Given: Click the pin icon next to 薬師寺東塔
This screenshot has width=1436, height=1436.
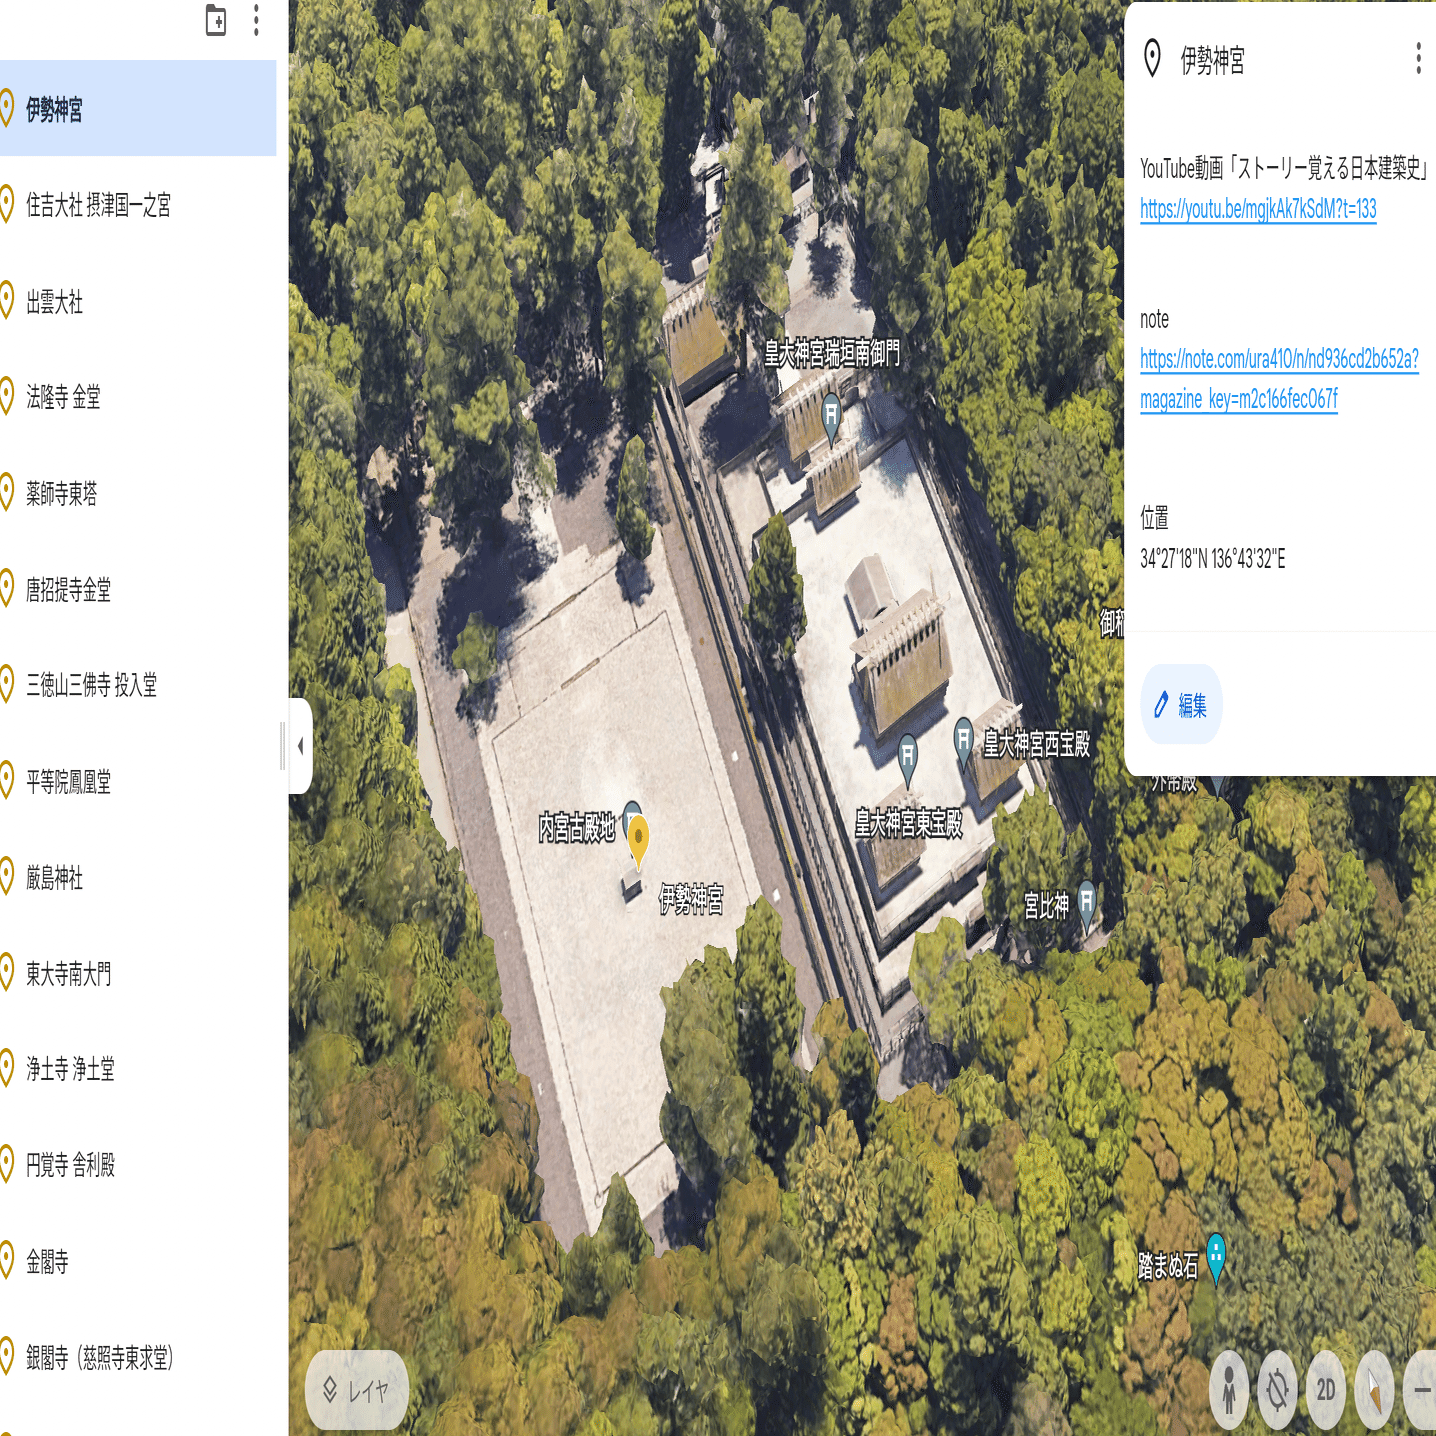Looking at the screenshot, I should [5, 493].
